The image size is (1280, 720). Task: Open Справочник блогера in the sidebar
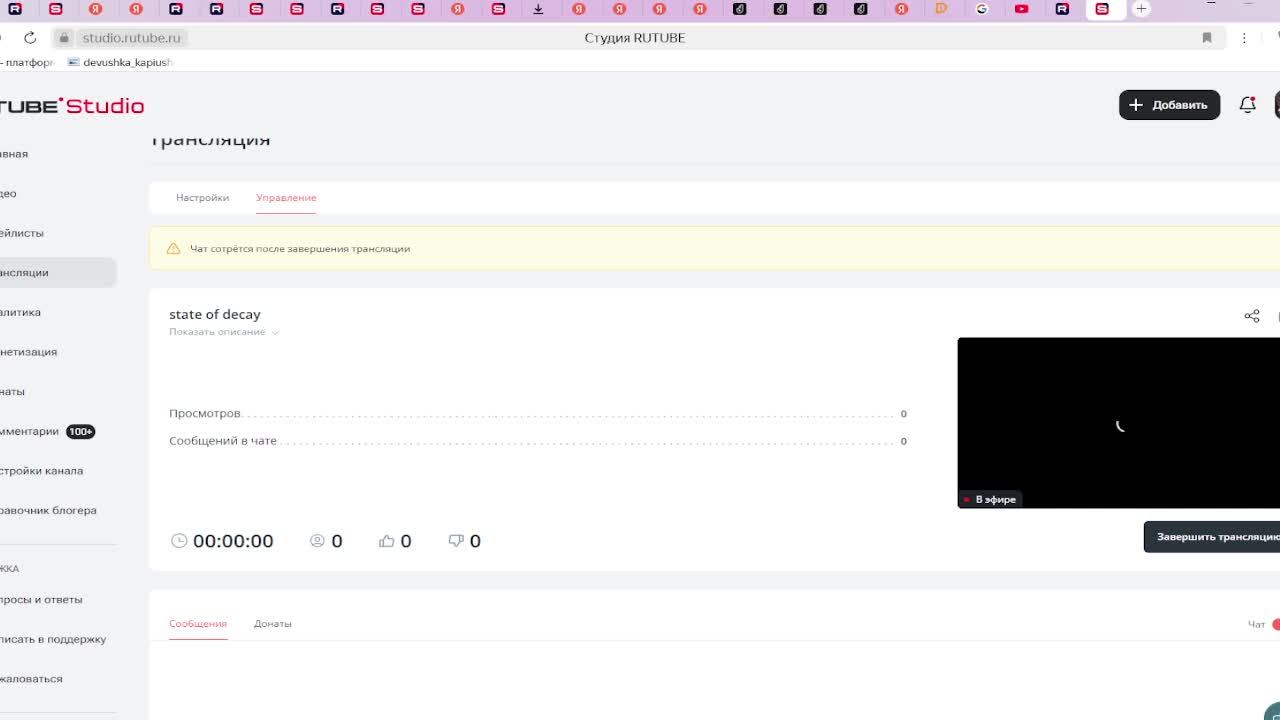click(x=48, y=511)
